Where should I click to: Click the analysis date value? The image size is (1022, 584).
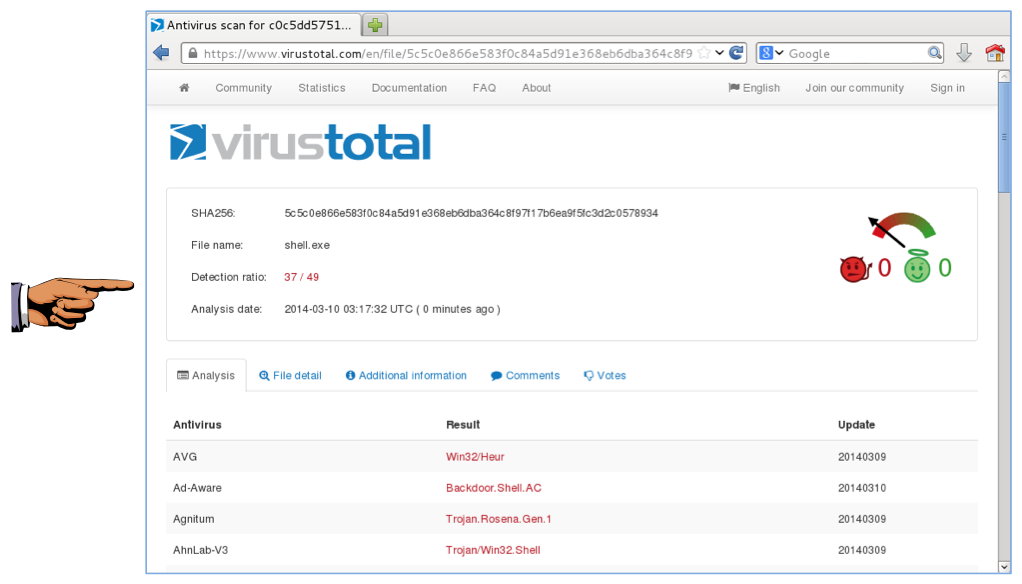click(x=392, y=309)
